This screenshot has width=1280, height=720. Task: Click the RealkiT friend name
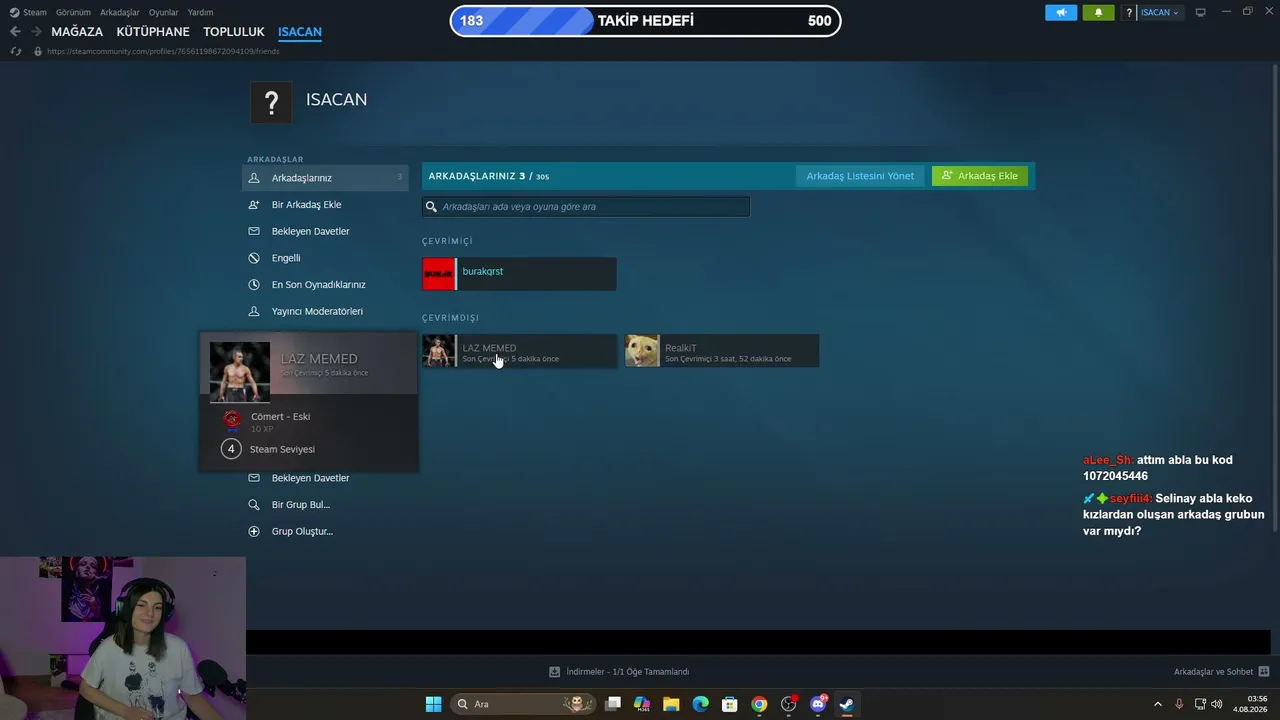click(681, 348)
